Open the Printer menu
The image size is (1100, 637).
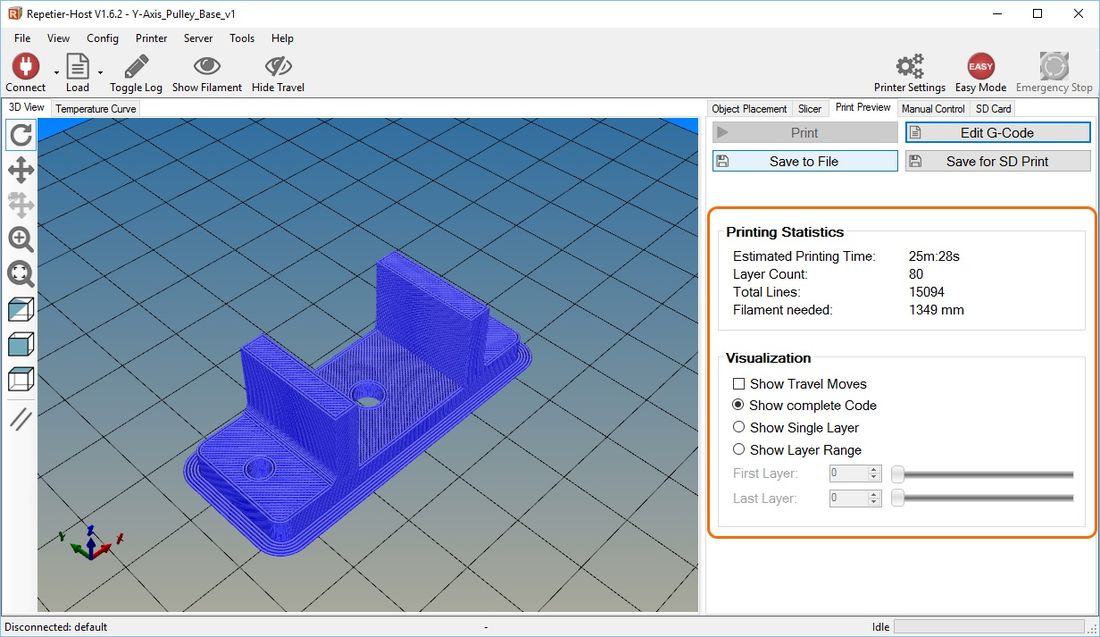pyautogui.click(x=151, y=38)
